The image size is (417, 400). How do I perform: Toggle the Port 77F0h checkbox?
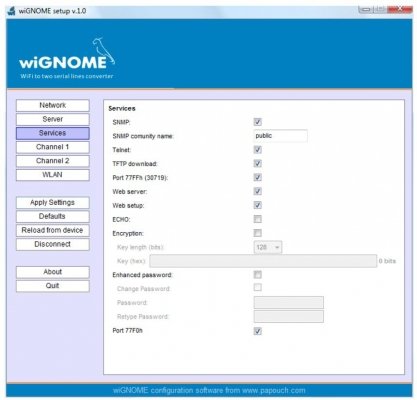click(x=258, y=331)
